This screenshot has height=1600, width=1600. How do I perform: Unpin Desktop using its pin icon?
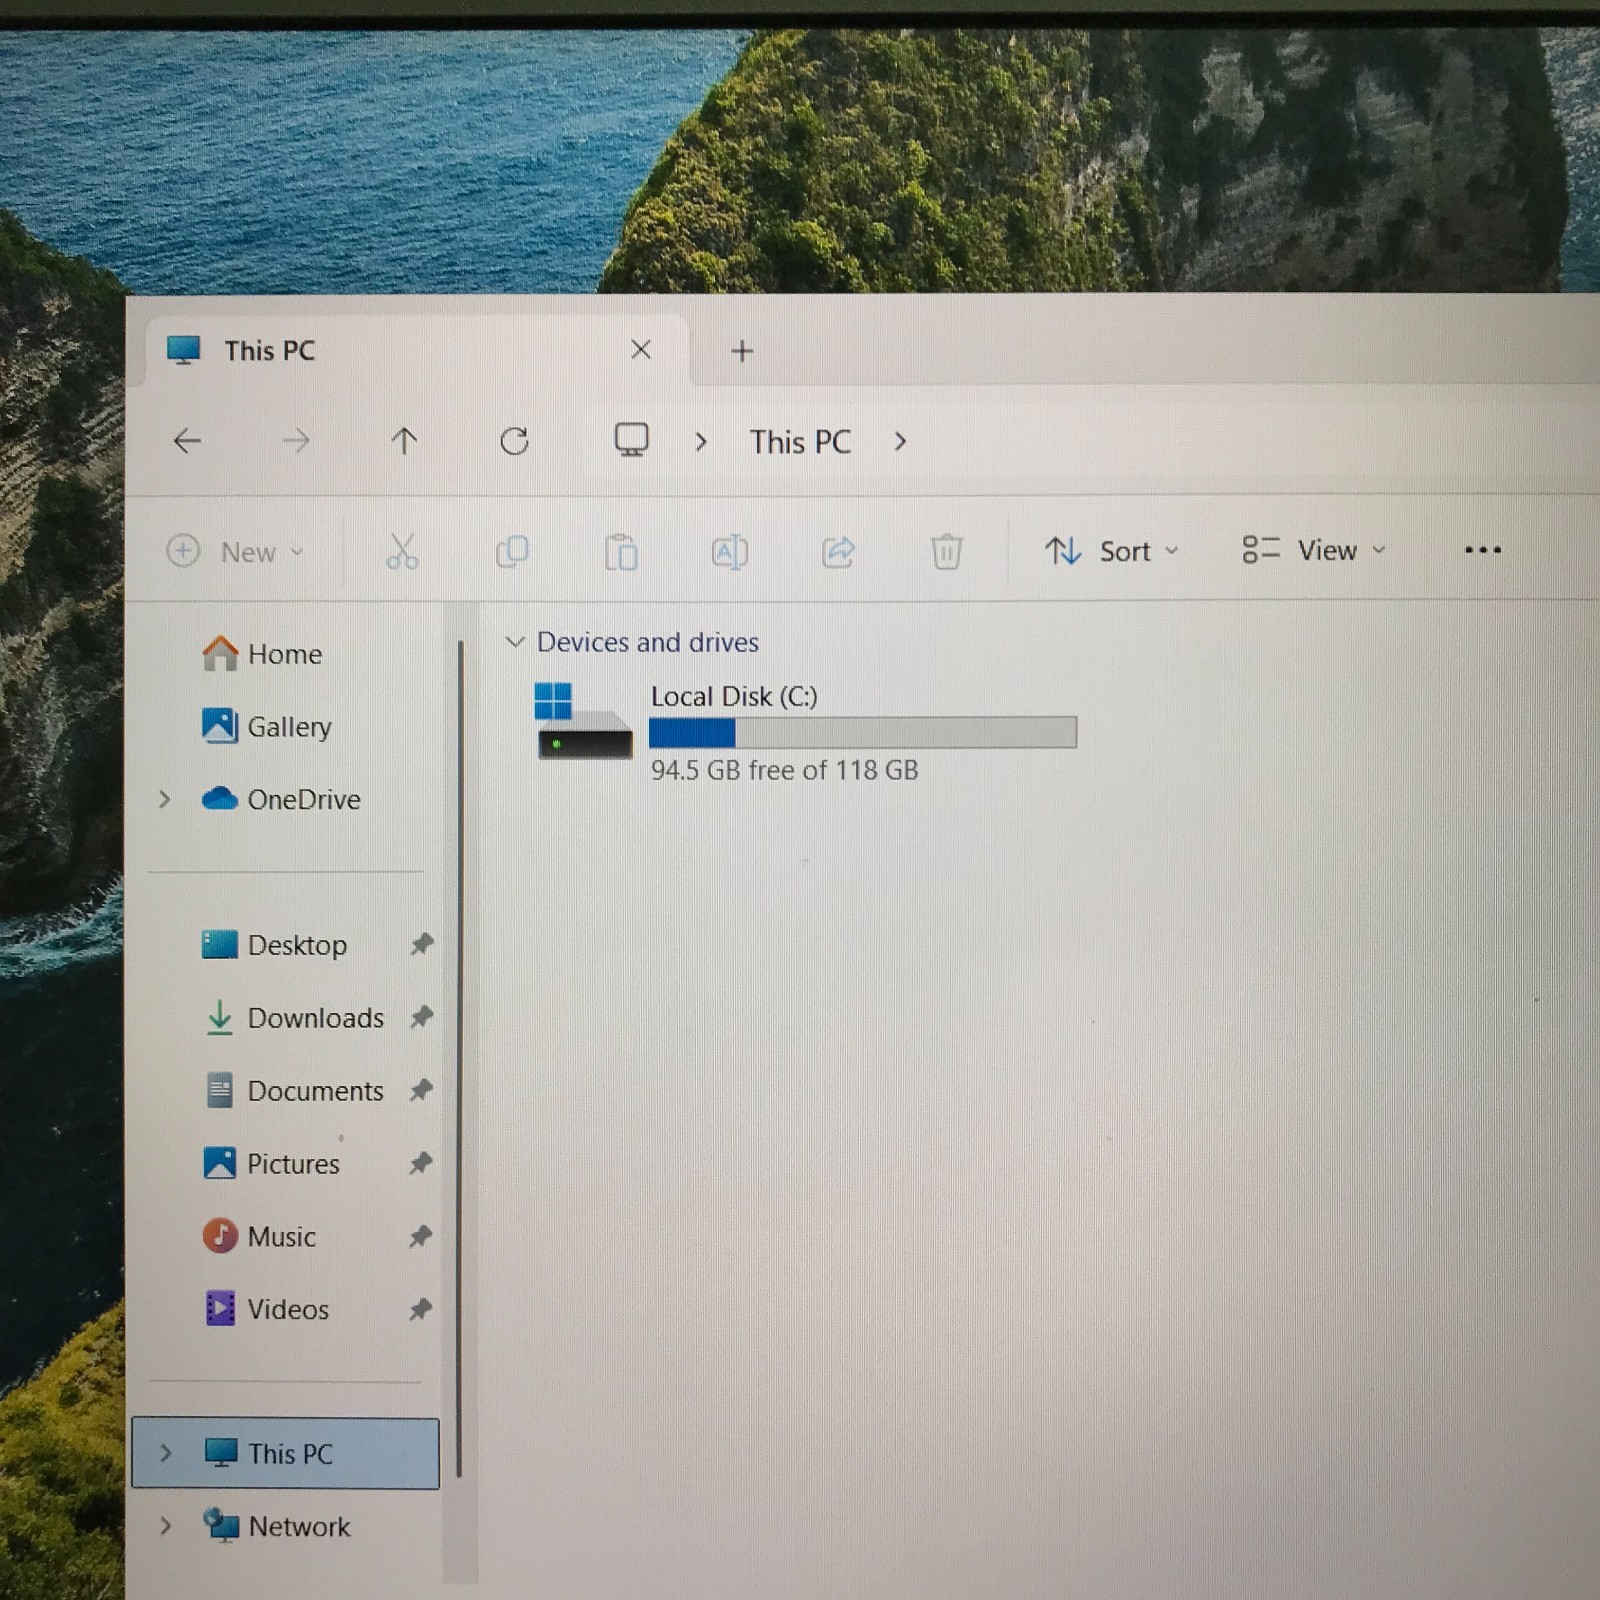pos(421,944)
